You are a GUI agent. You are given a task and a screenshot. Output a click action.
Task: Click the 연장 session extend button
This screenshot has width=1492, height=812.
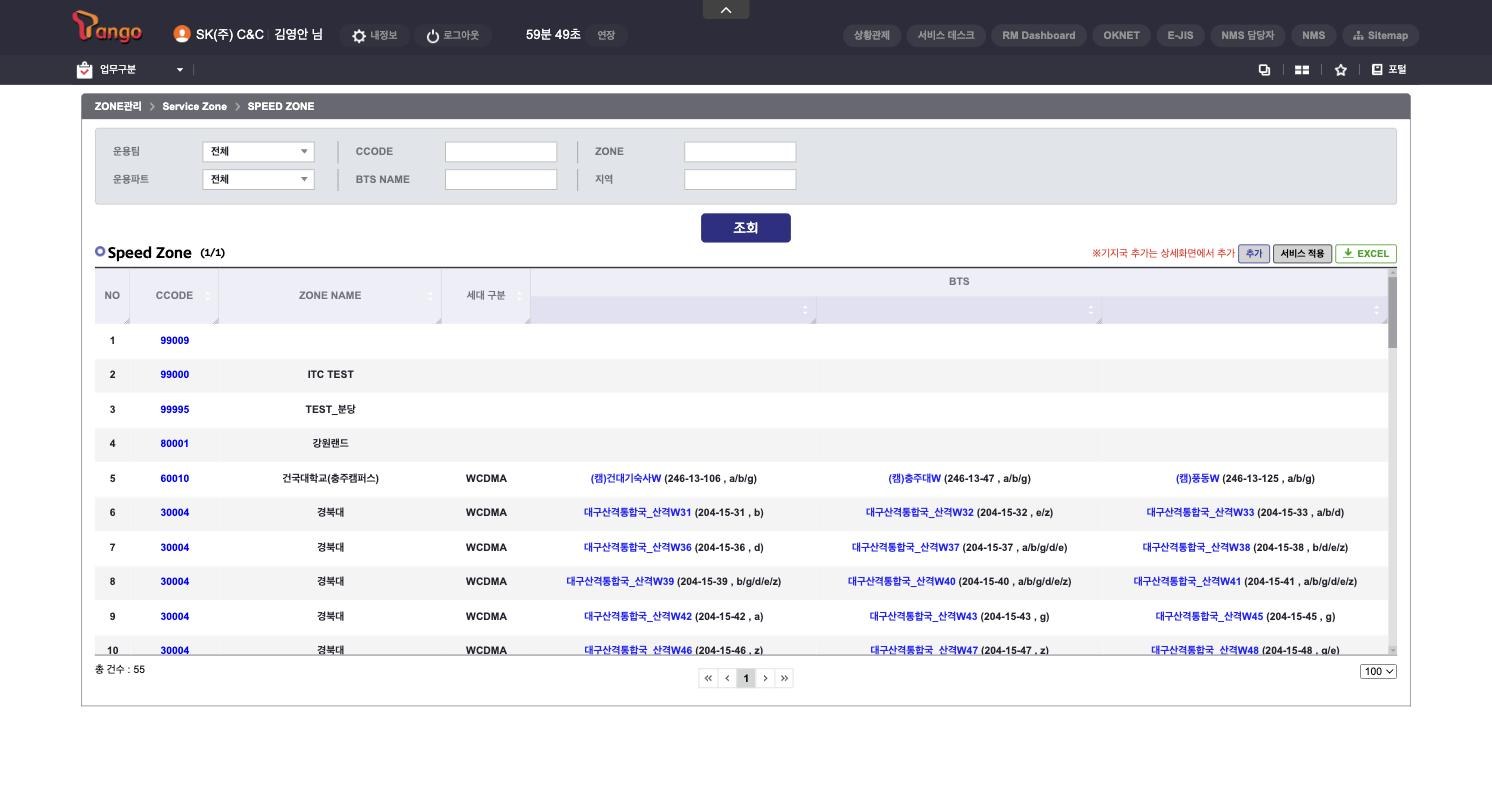606,35
